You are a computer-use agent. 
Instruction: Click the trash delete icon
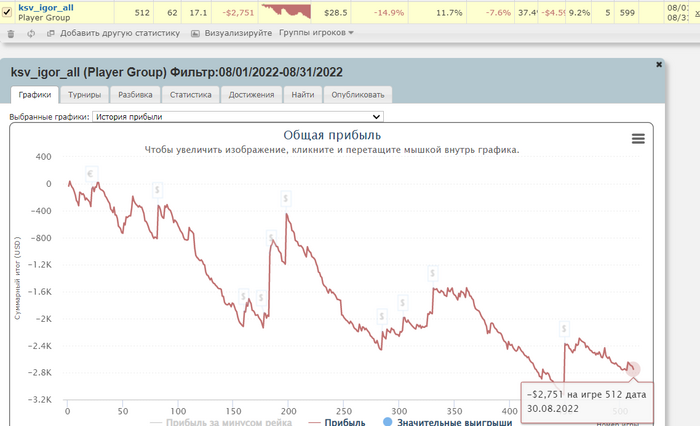[11, 33]
